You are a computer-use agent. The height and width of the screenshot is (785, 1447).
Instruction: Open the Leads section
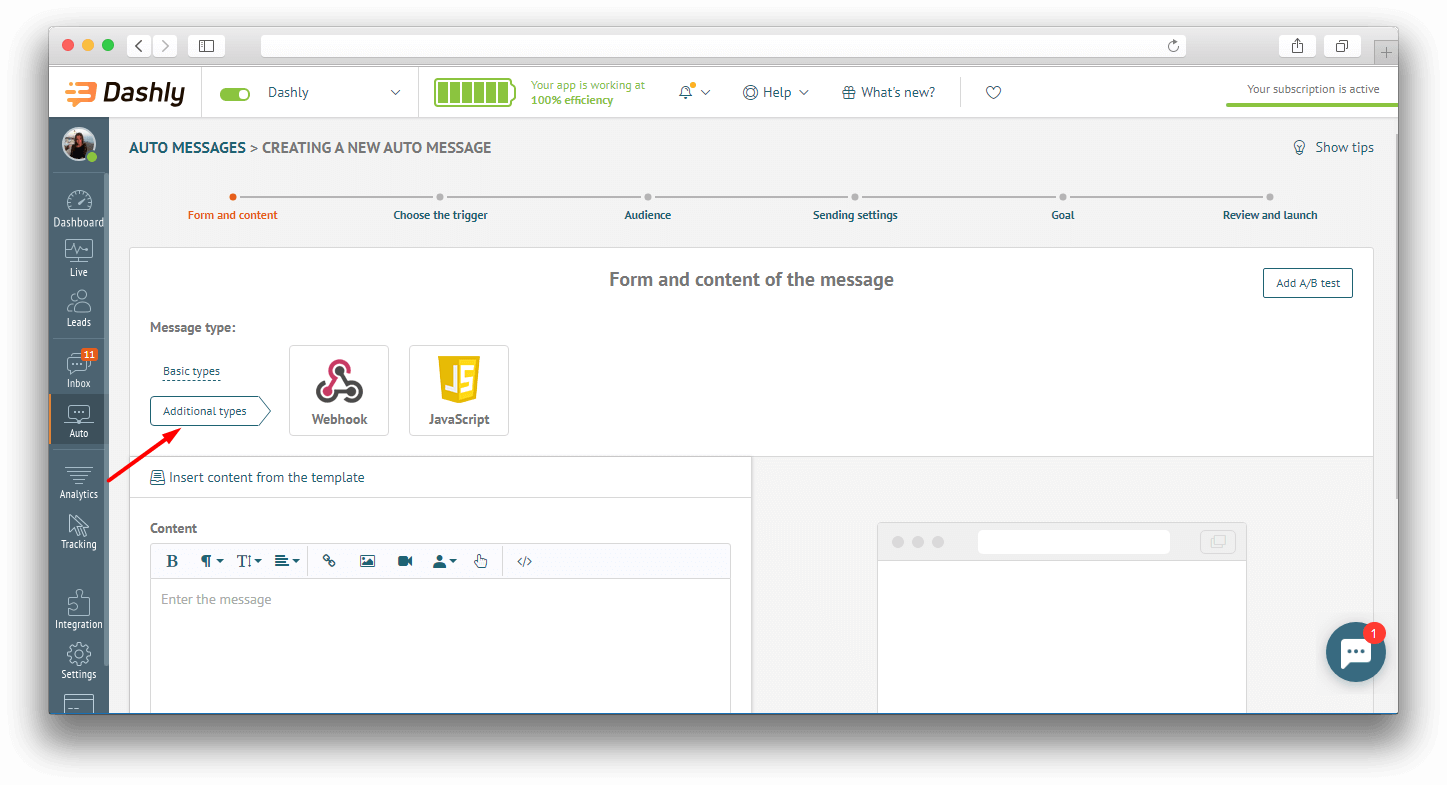tap(78, 309)
